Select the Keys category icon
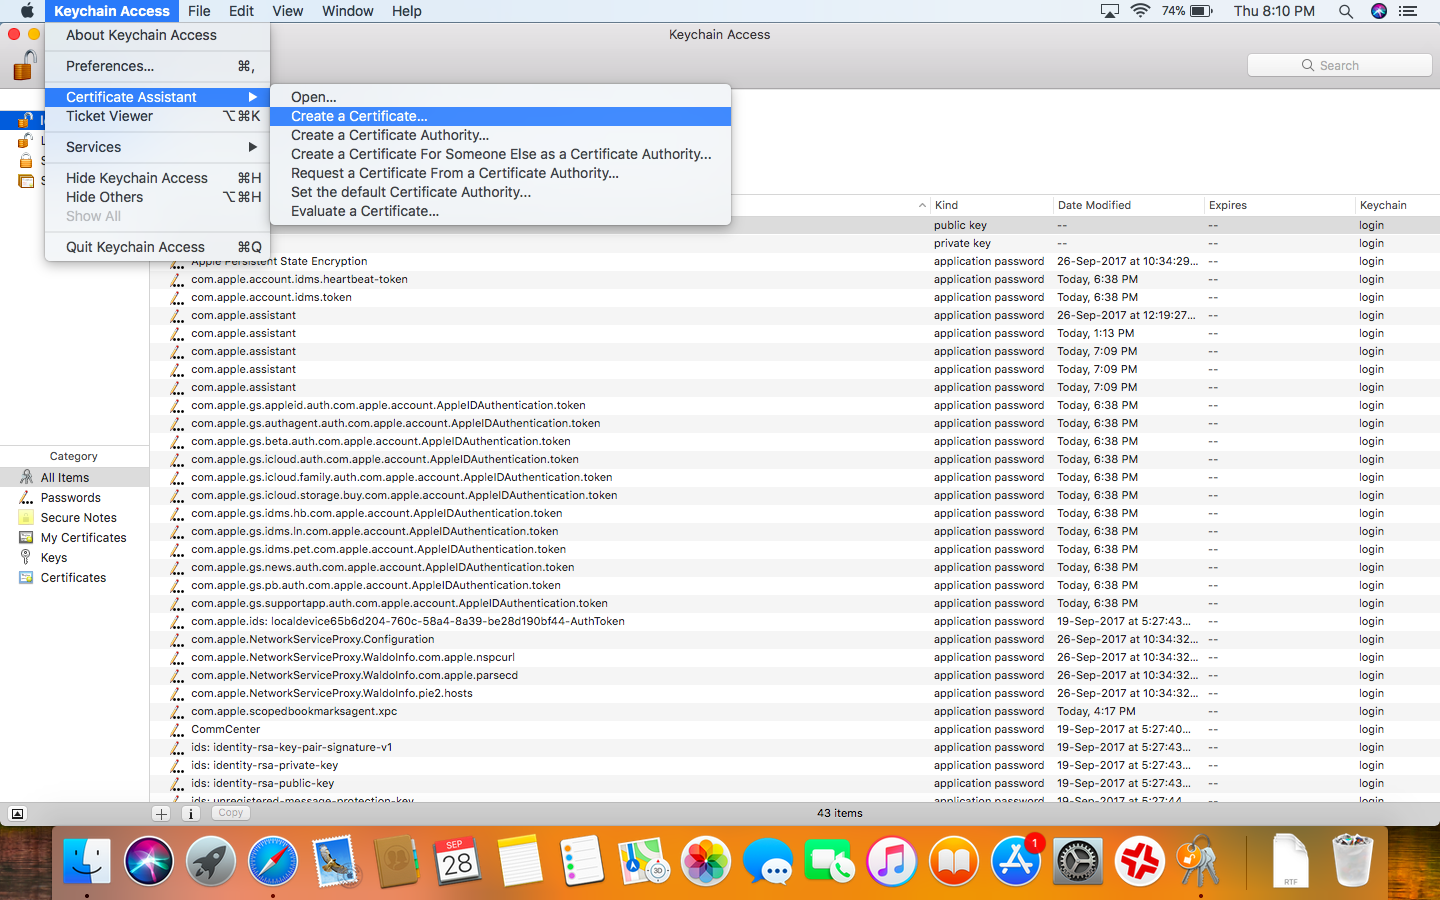Screen dimensions: 1440x900 [x=26, y=557]
